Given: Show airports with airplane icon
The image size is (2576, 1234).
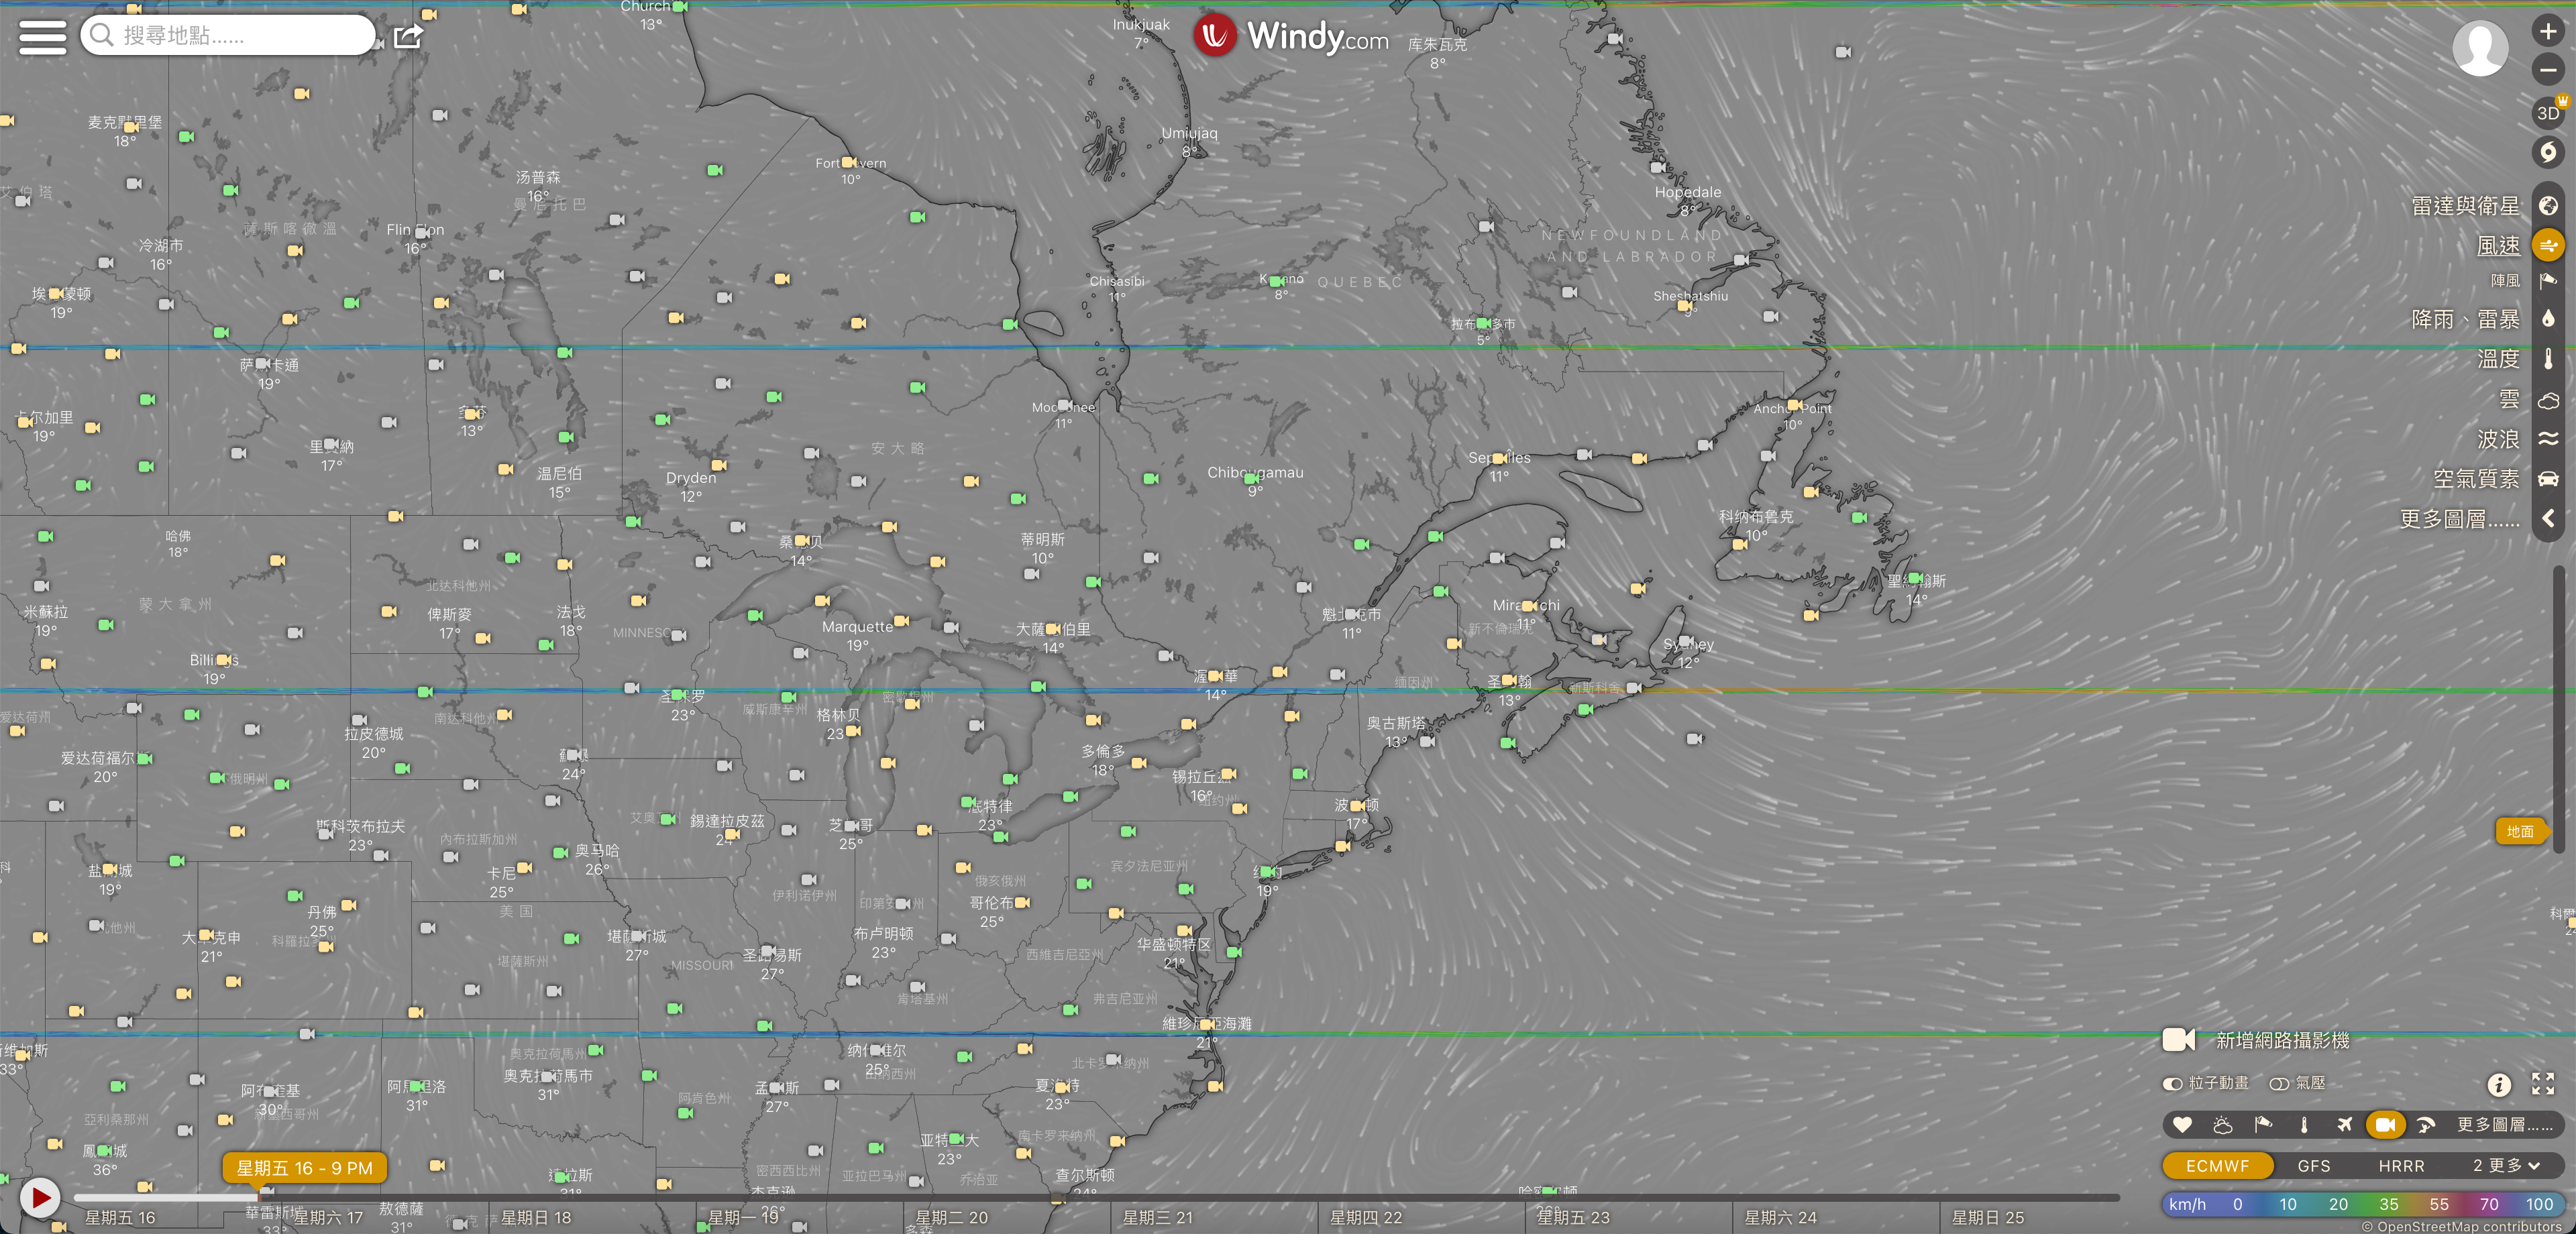Looking at the screenshot, I should coord(2344,1125).
